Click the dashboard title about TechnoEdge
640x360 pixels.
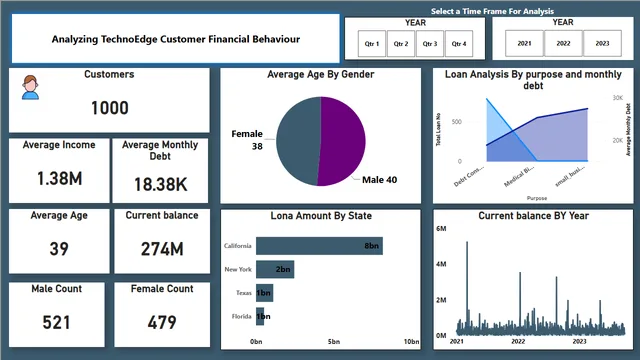pyautogui.click(x=176, y=39)
